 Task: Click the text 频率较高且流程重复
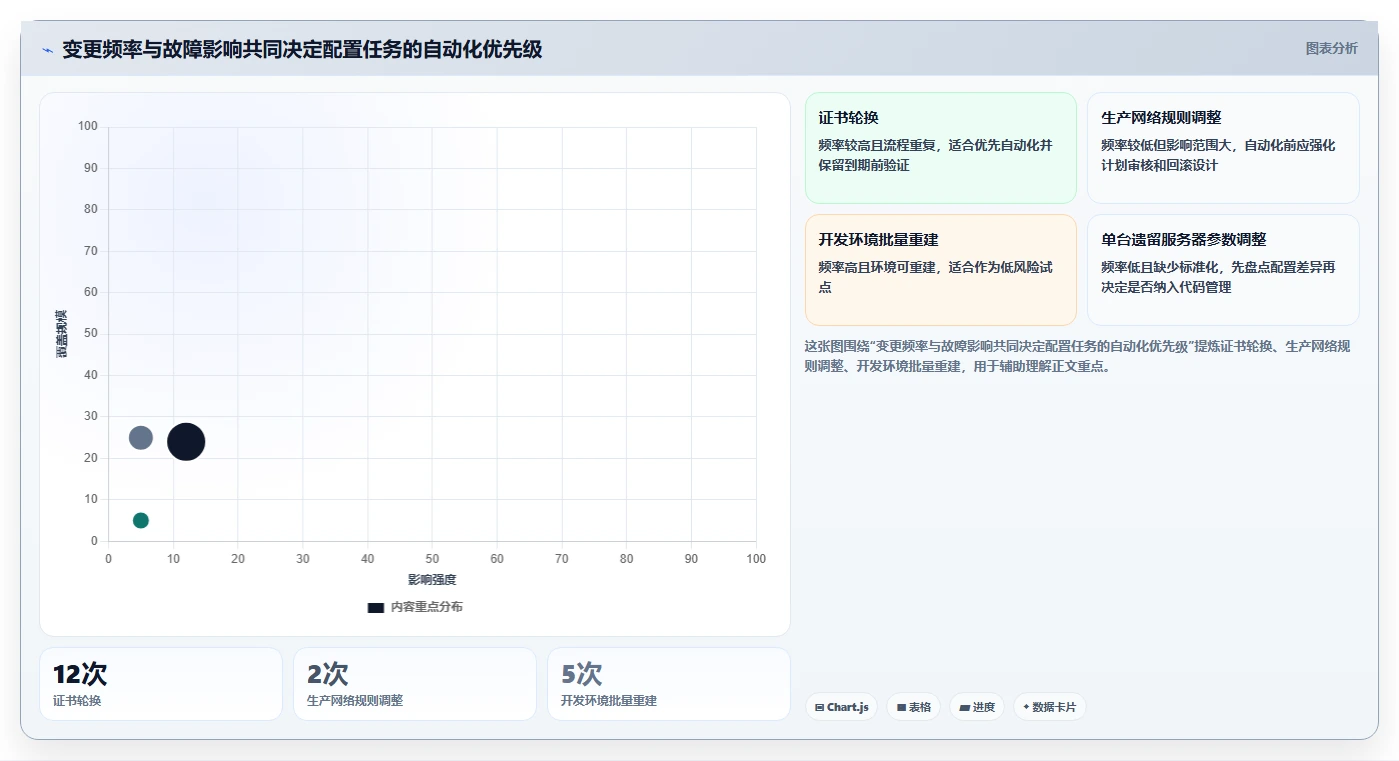coord(935,155)
